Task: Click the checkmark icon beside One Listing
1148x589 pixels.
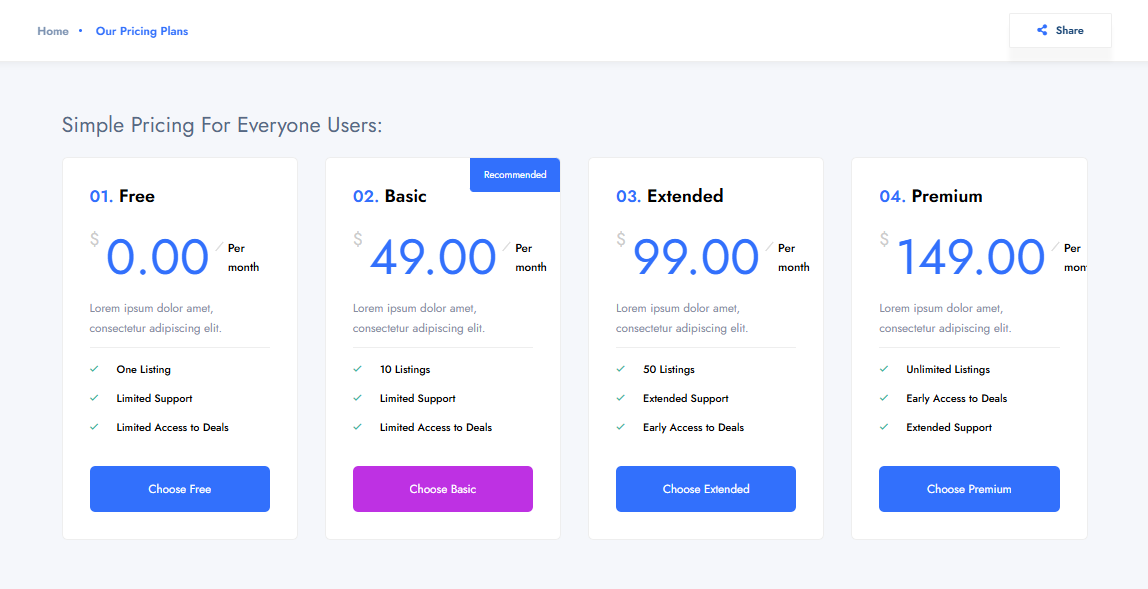Action: click(94, 369)
